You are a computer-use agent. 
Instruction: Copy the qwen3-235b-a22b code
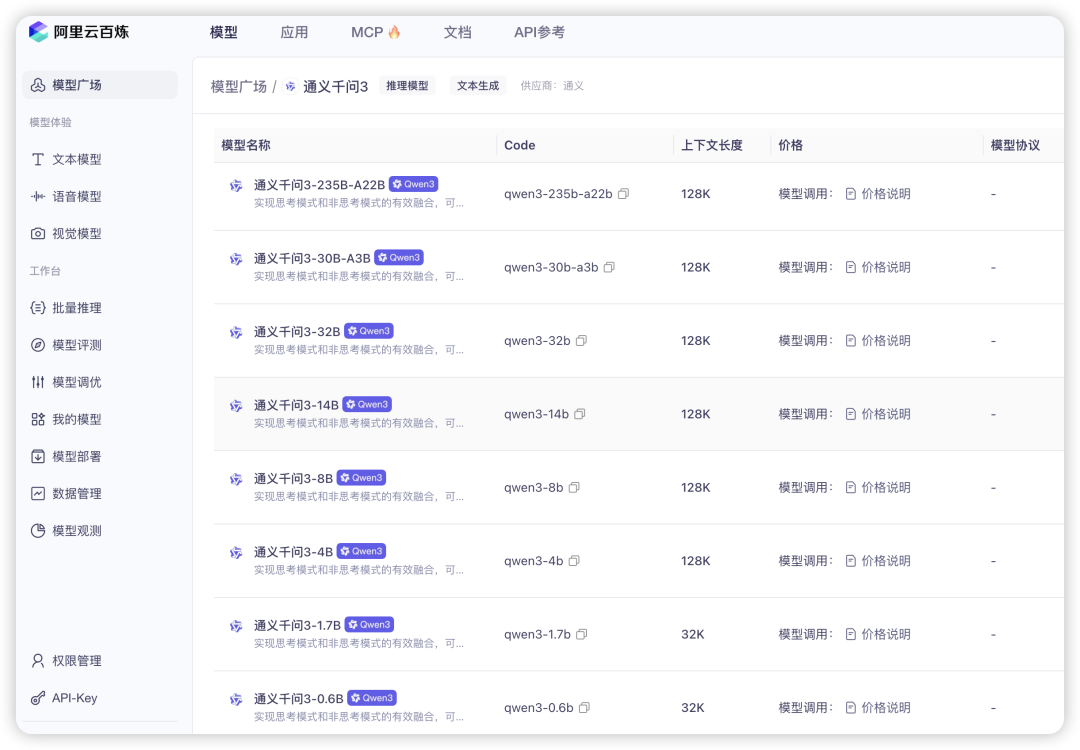[623, 194]
